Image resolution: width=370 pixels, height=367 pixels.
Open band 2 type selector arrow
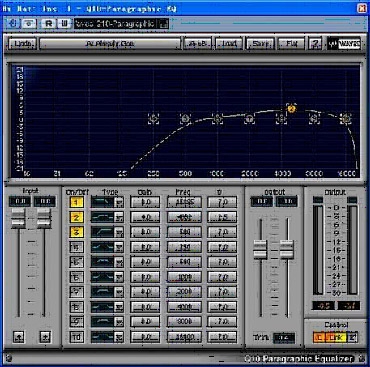(x=119, y=217)
